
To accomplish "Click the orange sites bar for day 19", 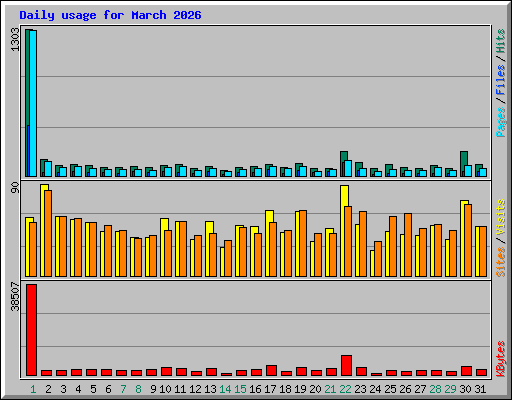I will (303, 243).
